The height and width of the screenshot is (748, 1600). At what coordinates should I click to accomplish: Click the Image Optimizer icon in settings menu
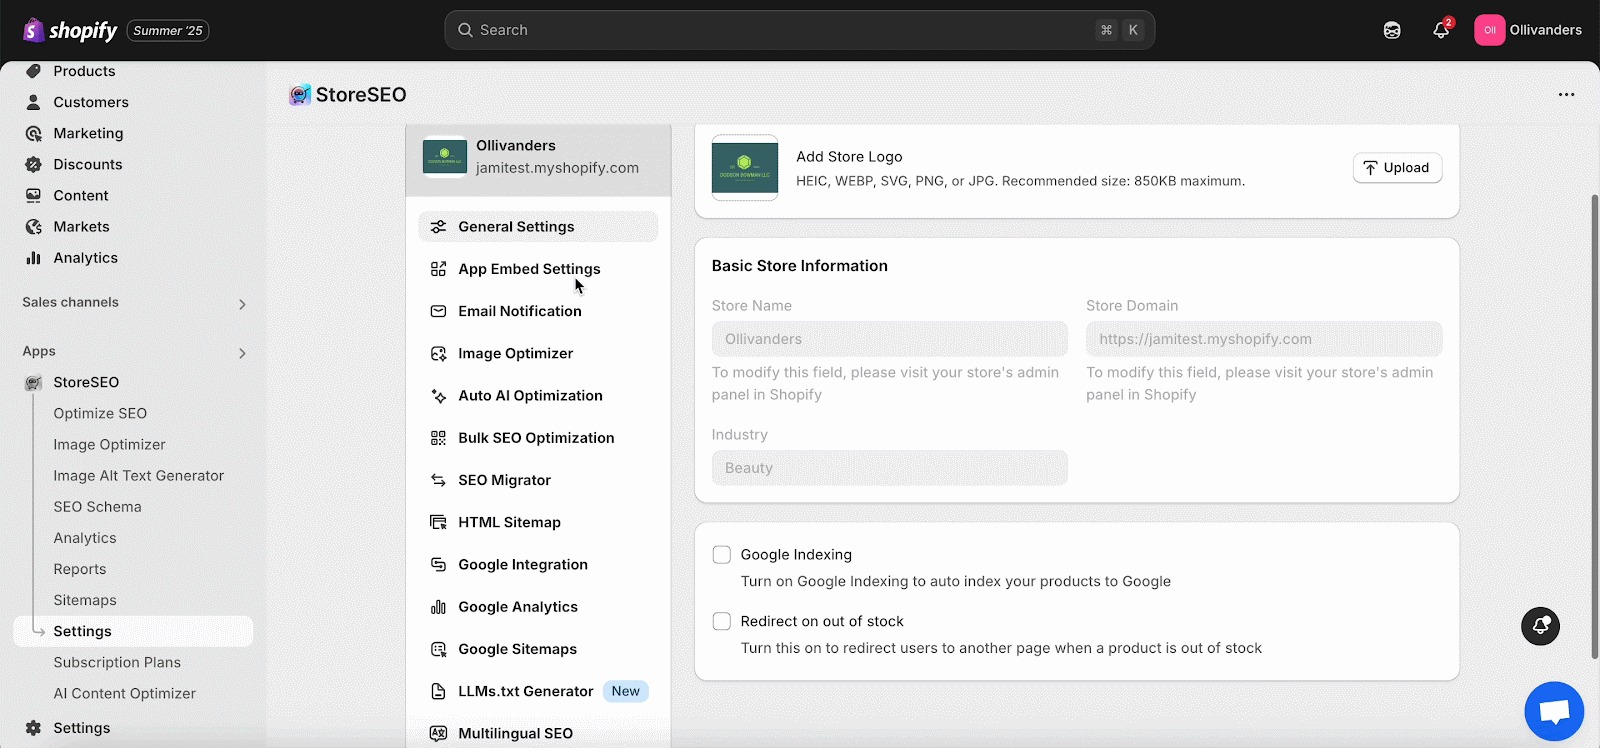(438, 353)
